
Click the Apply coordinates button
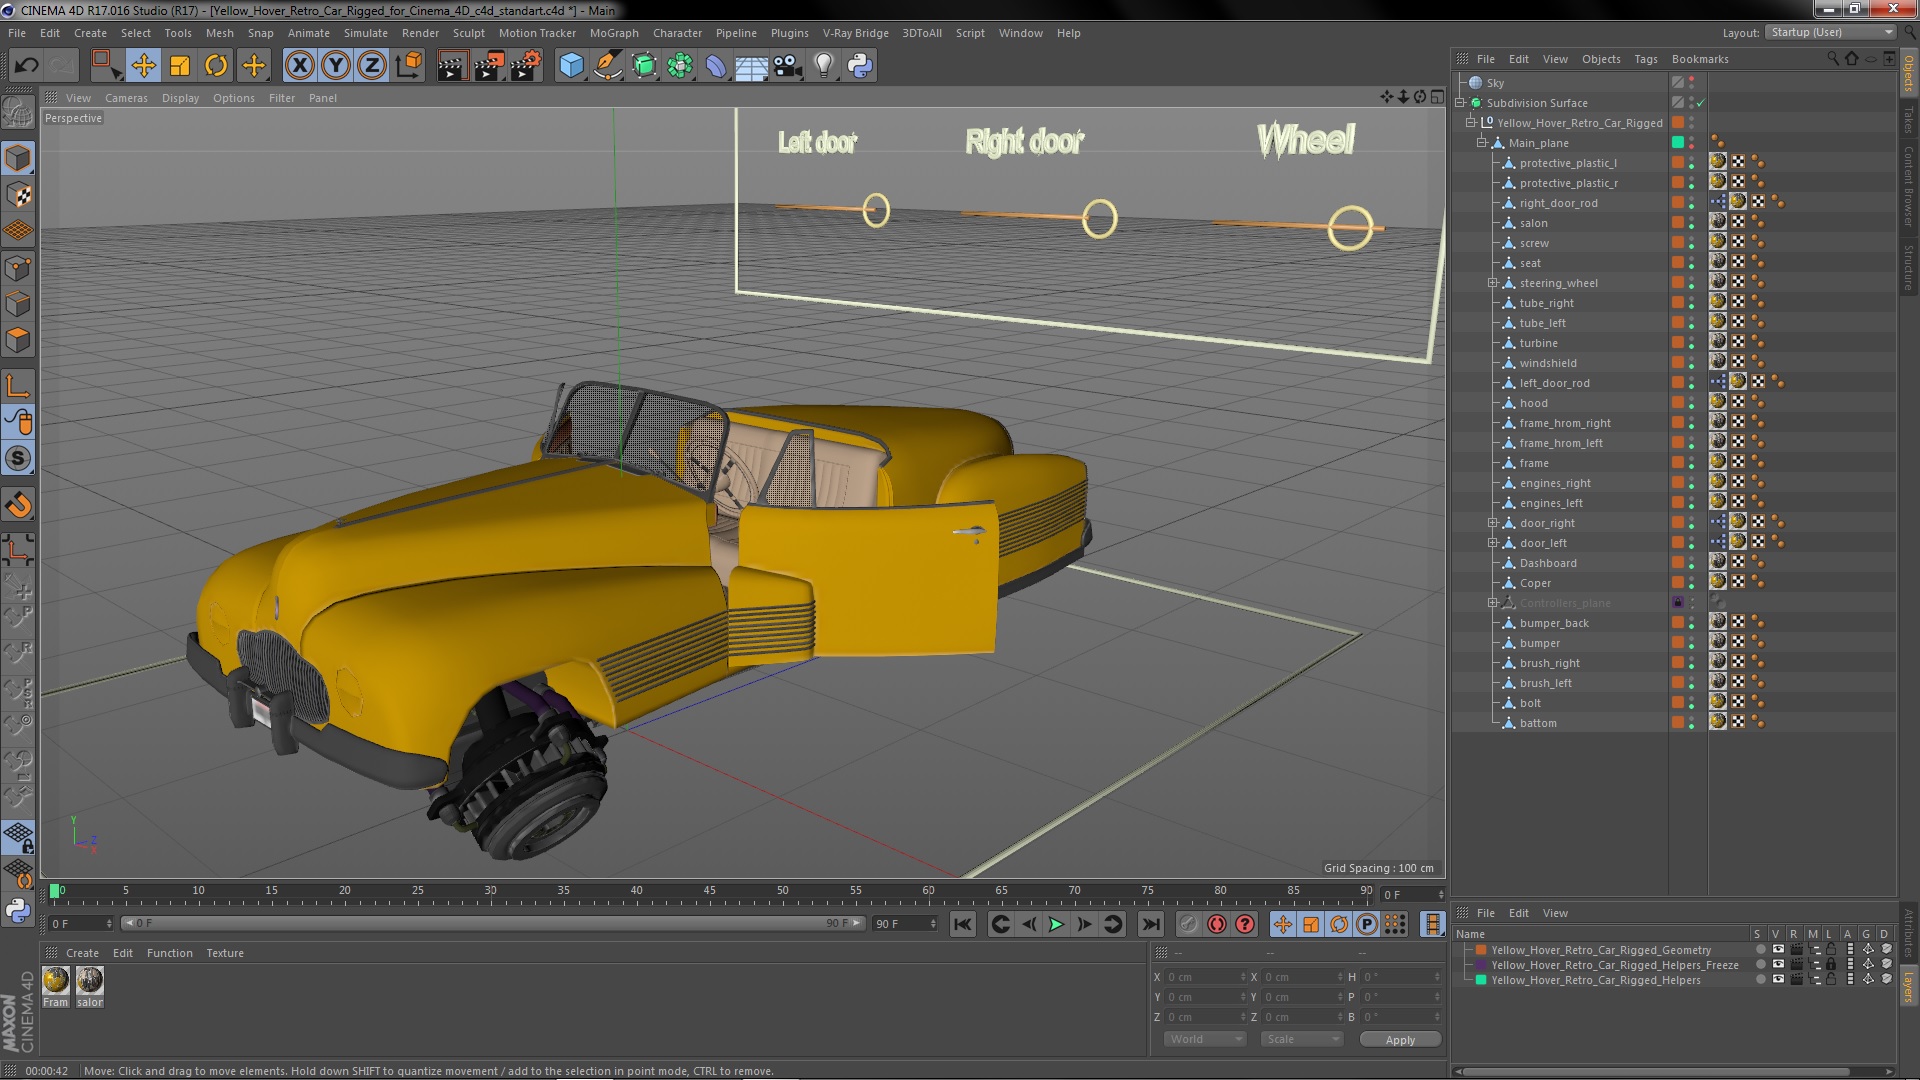1400,1040
